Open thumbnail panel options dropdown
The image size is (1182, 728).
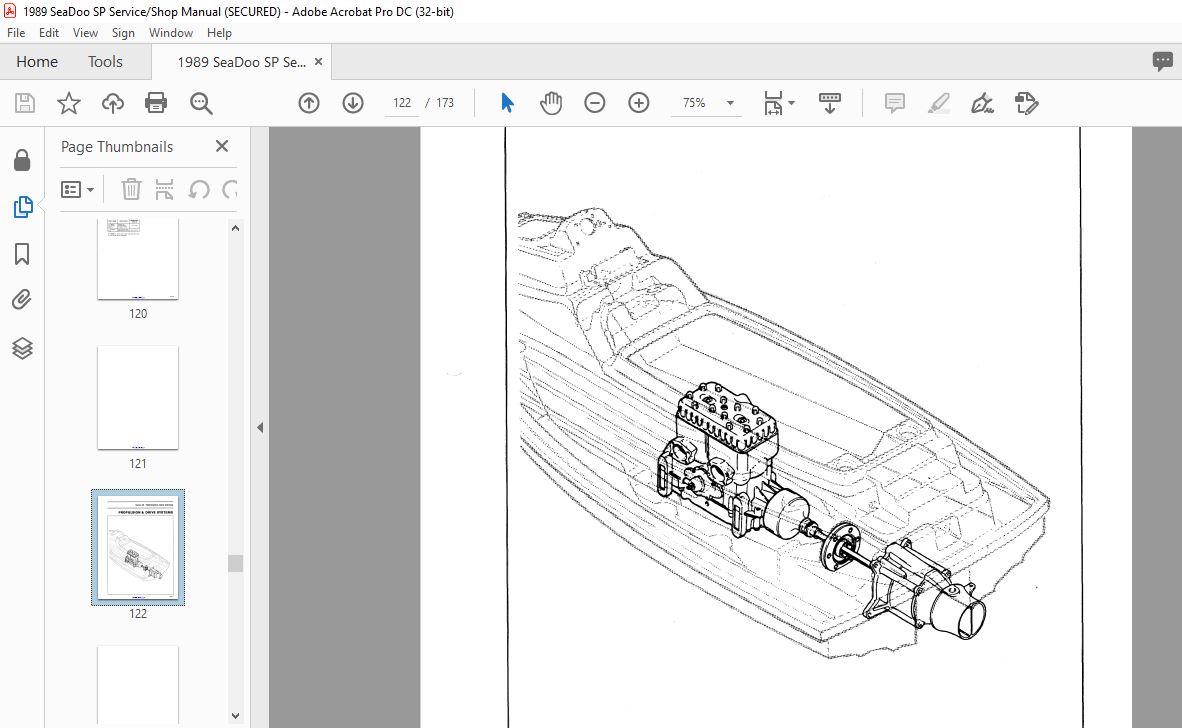point(77,189)
